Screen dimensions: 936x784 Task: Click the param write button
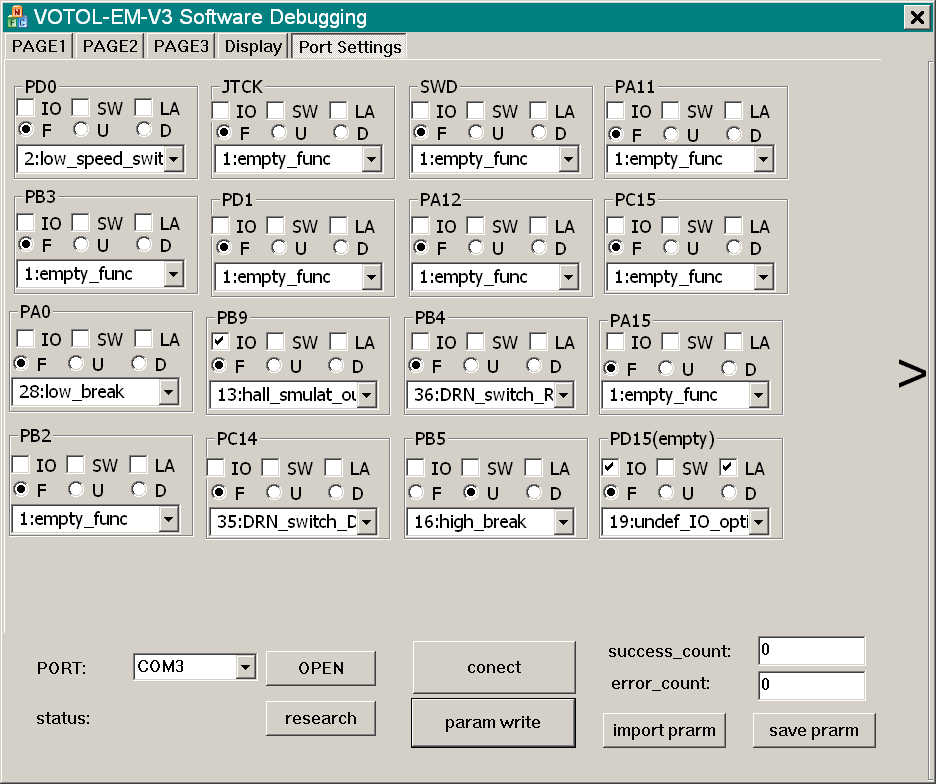tap(493, 722)
